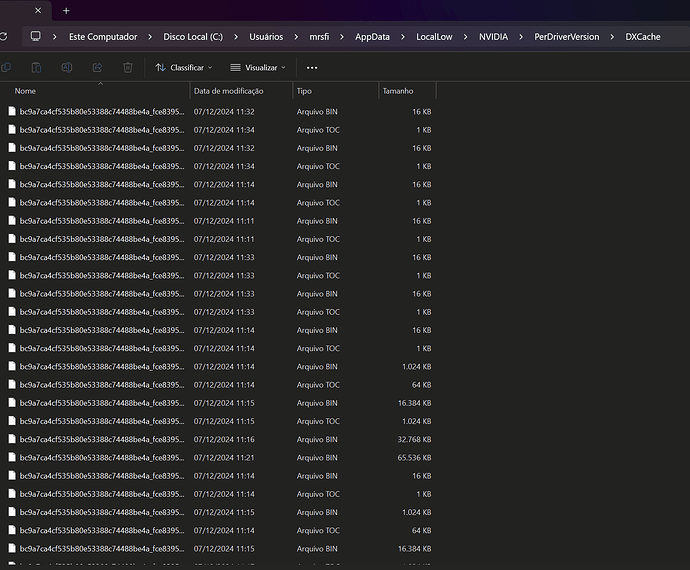Click 16 KB size in 11:11 BIN row
690x570 pixels.
[422, 221]
